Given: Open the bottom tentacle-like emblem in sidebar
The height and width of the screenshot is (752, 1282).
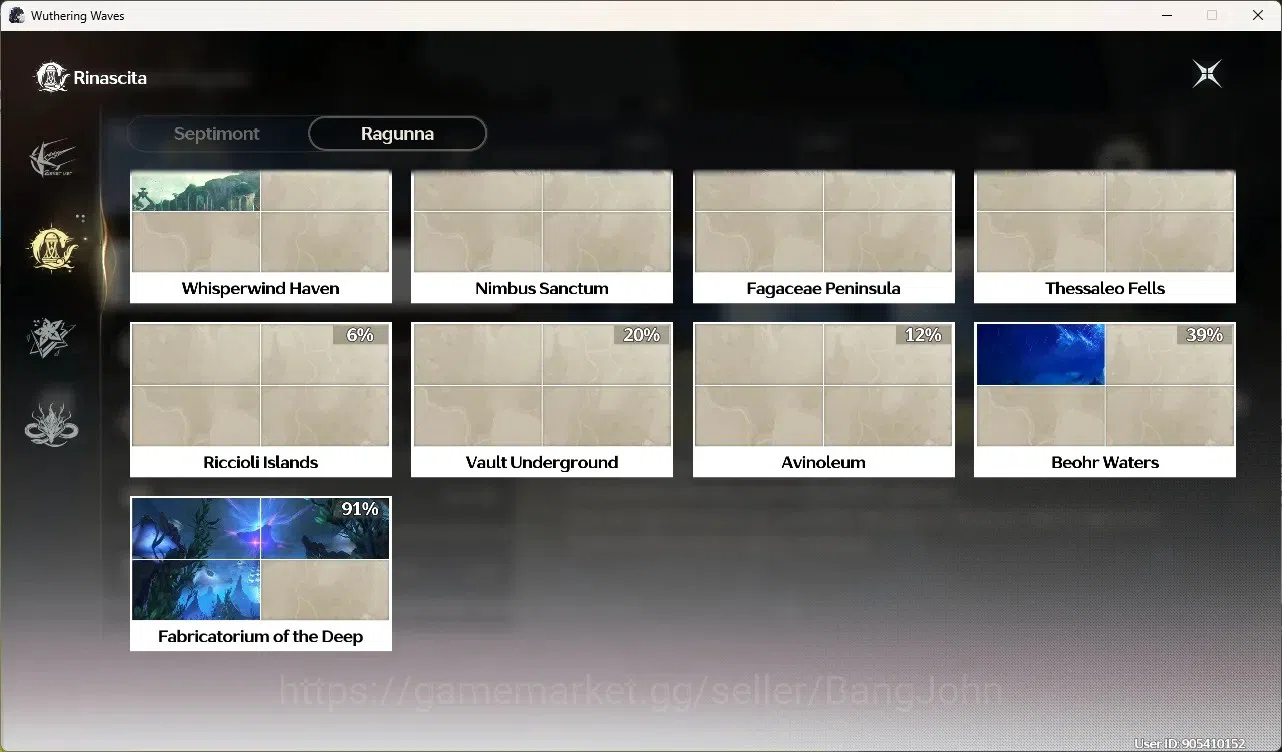Looking at the screenshot, I should (x=52, y=425).
